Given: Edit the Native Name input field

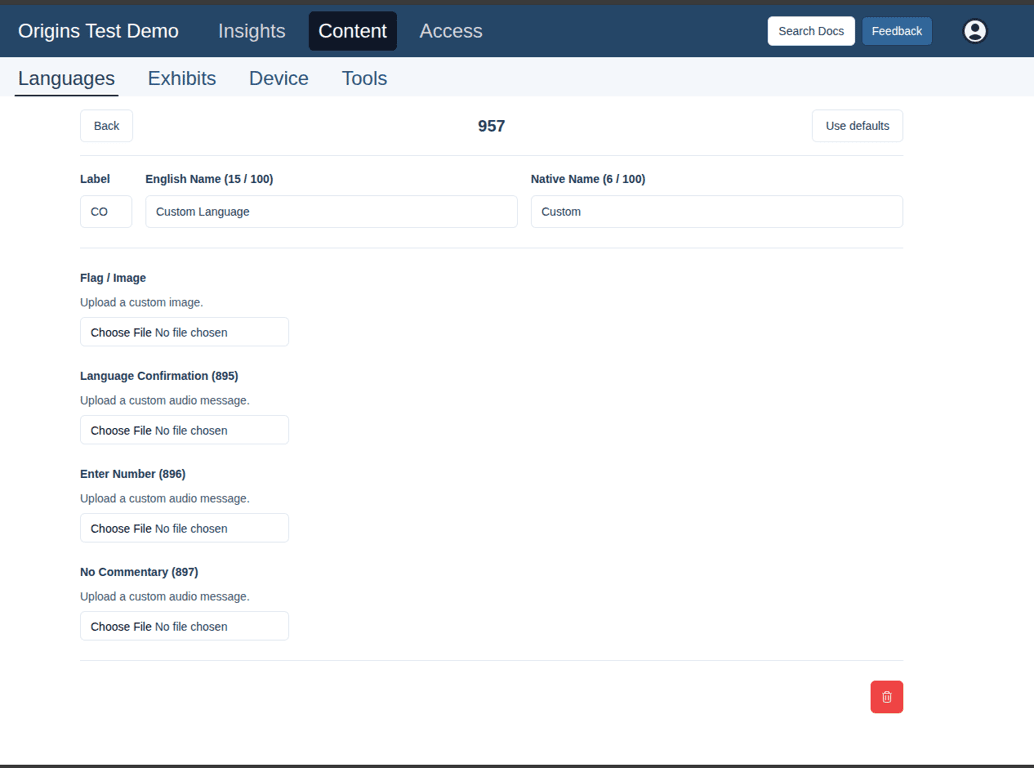Looking at the screenshot, I should pos(717,212).
